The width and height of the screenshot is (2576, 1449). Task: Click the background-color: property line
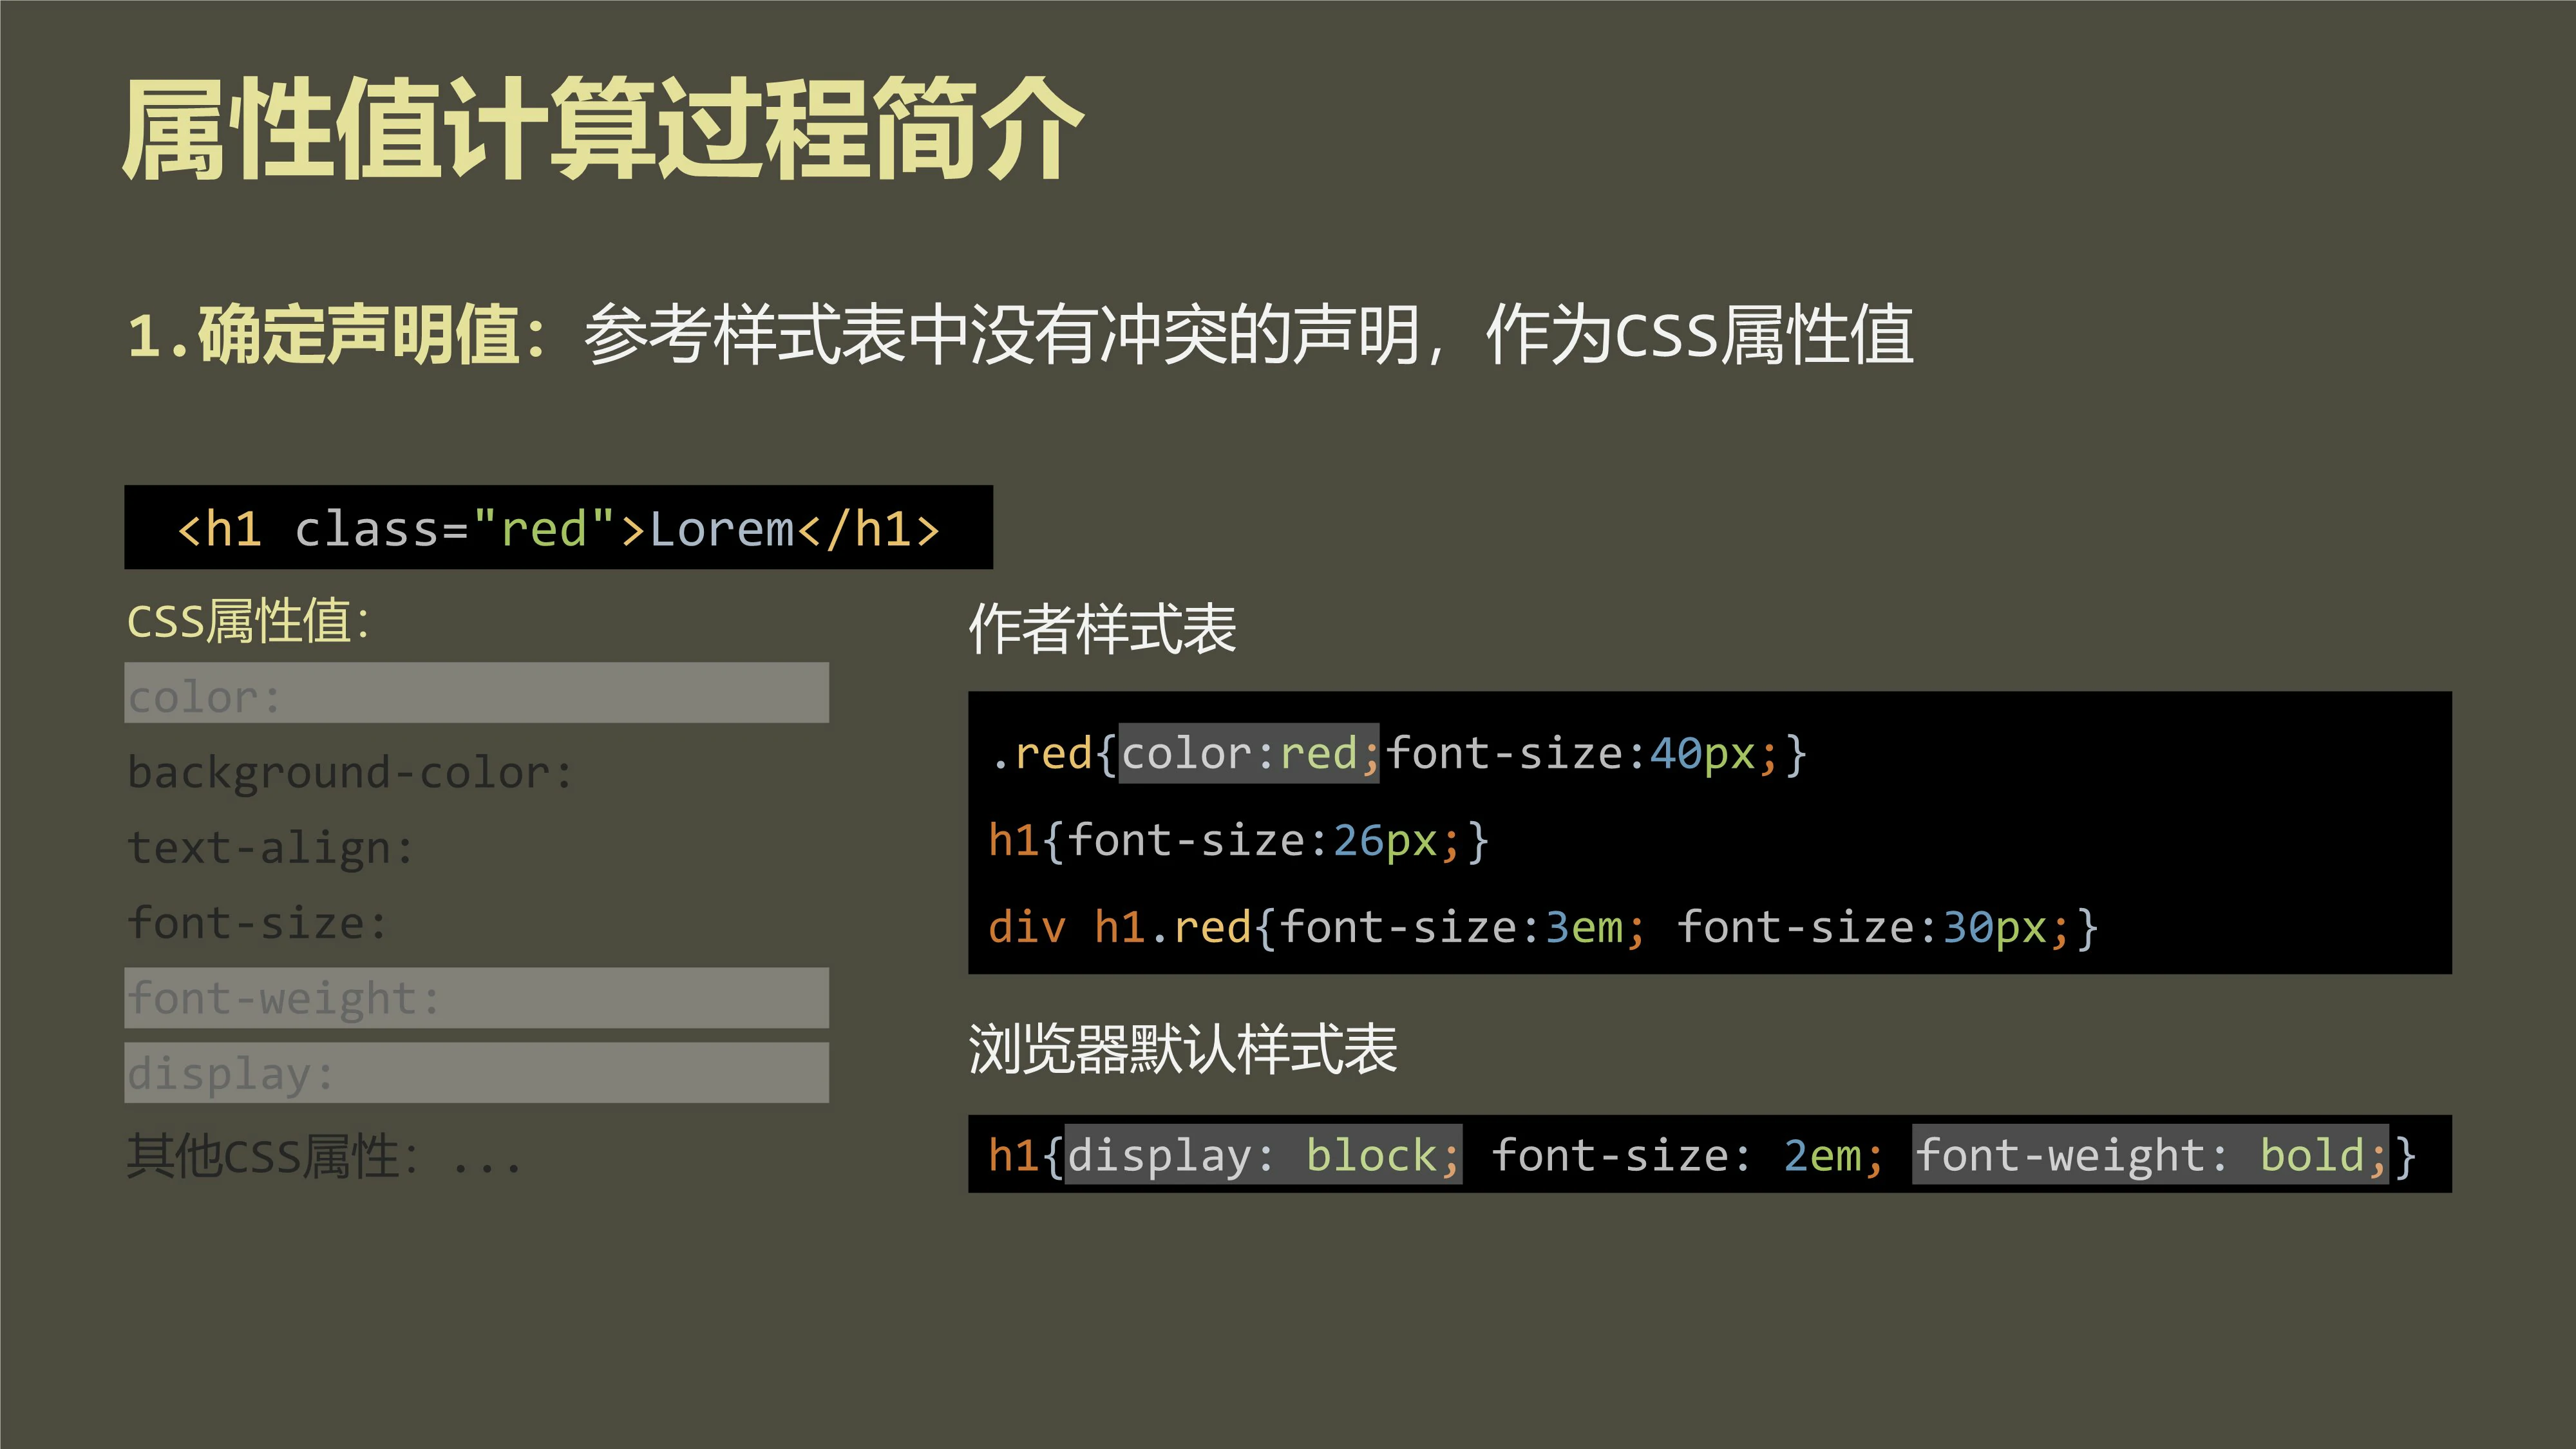point(350,773)
